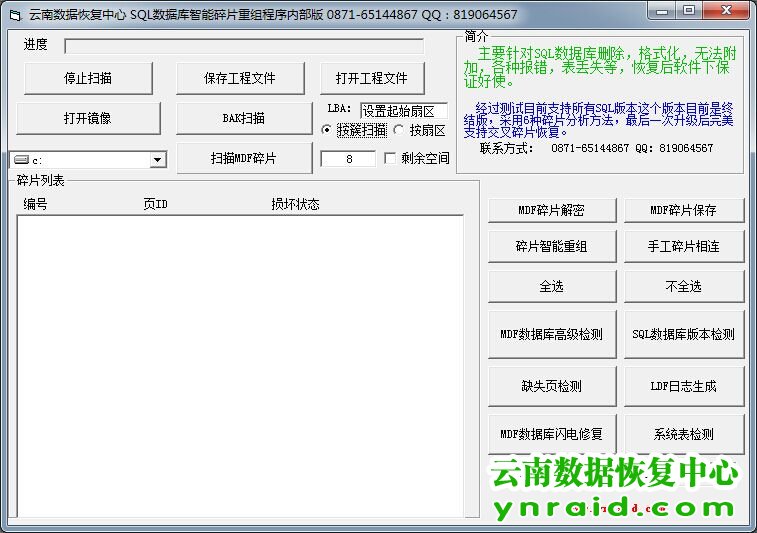Click the LBA 设置起始扇区 input field
The height and width of the screenshot is (533, 757).
(x=403, y=110)
